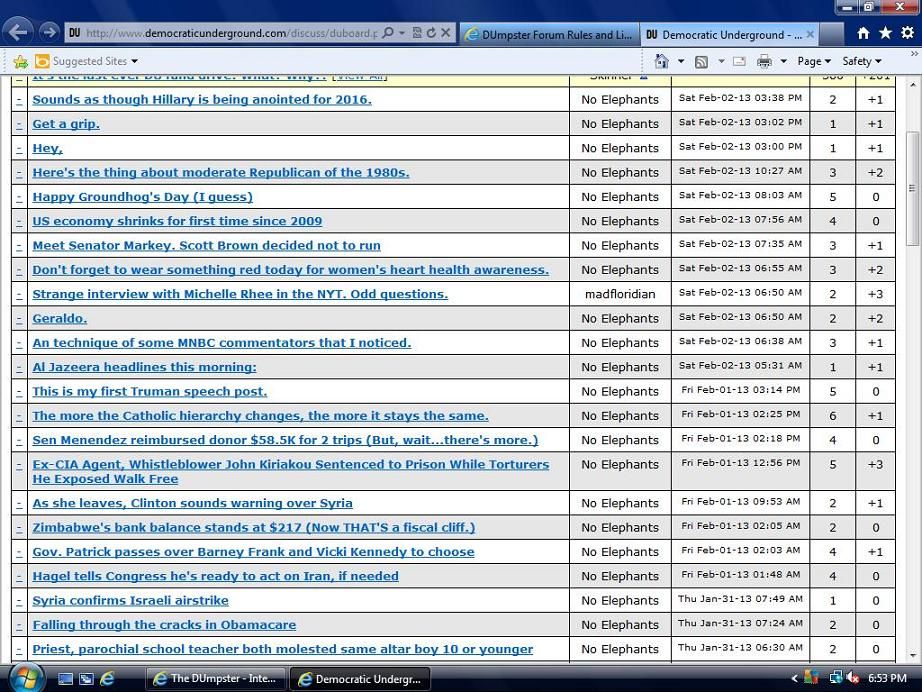This screenshot has width=922, height=692.
Task: Collapse the 'Geraldo.' thread row
Action: [19, 319]
